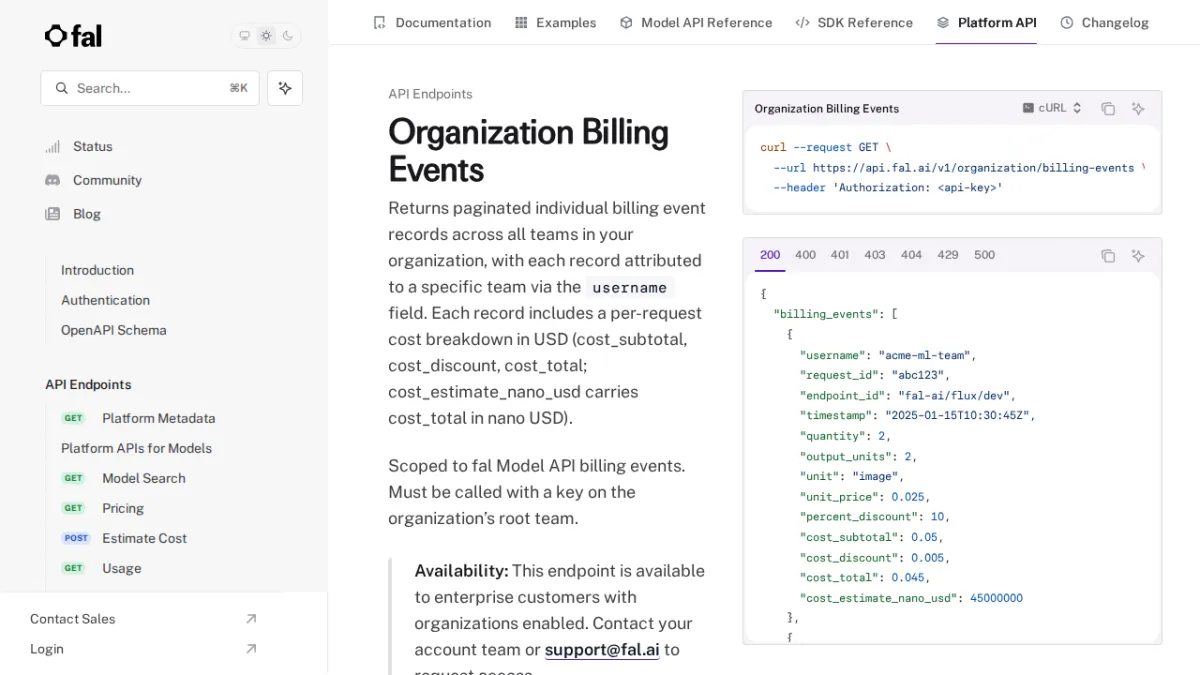Select 429 response tab

pos(948,255)
